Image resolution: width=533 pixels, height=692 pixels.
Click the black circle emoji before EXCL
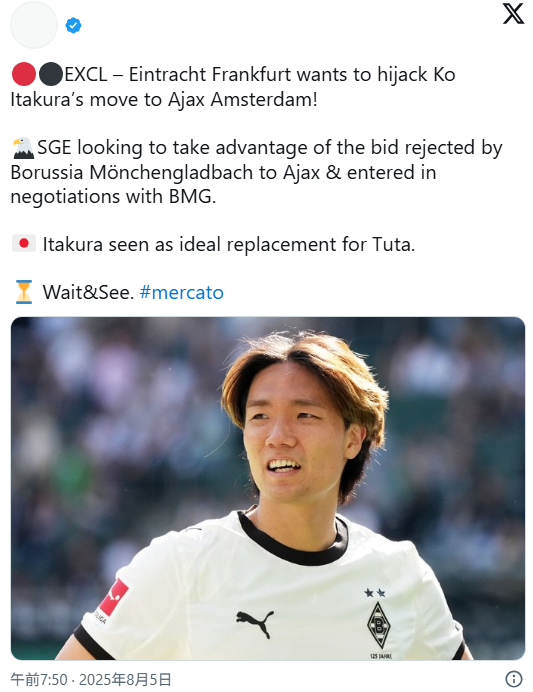click(51, 74)
